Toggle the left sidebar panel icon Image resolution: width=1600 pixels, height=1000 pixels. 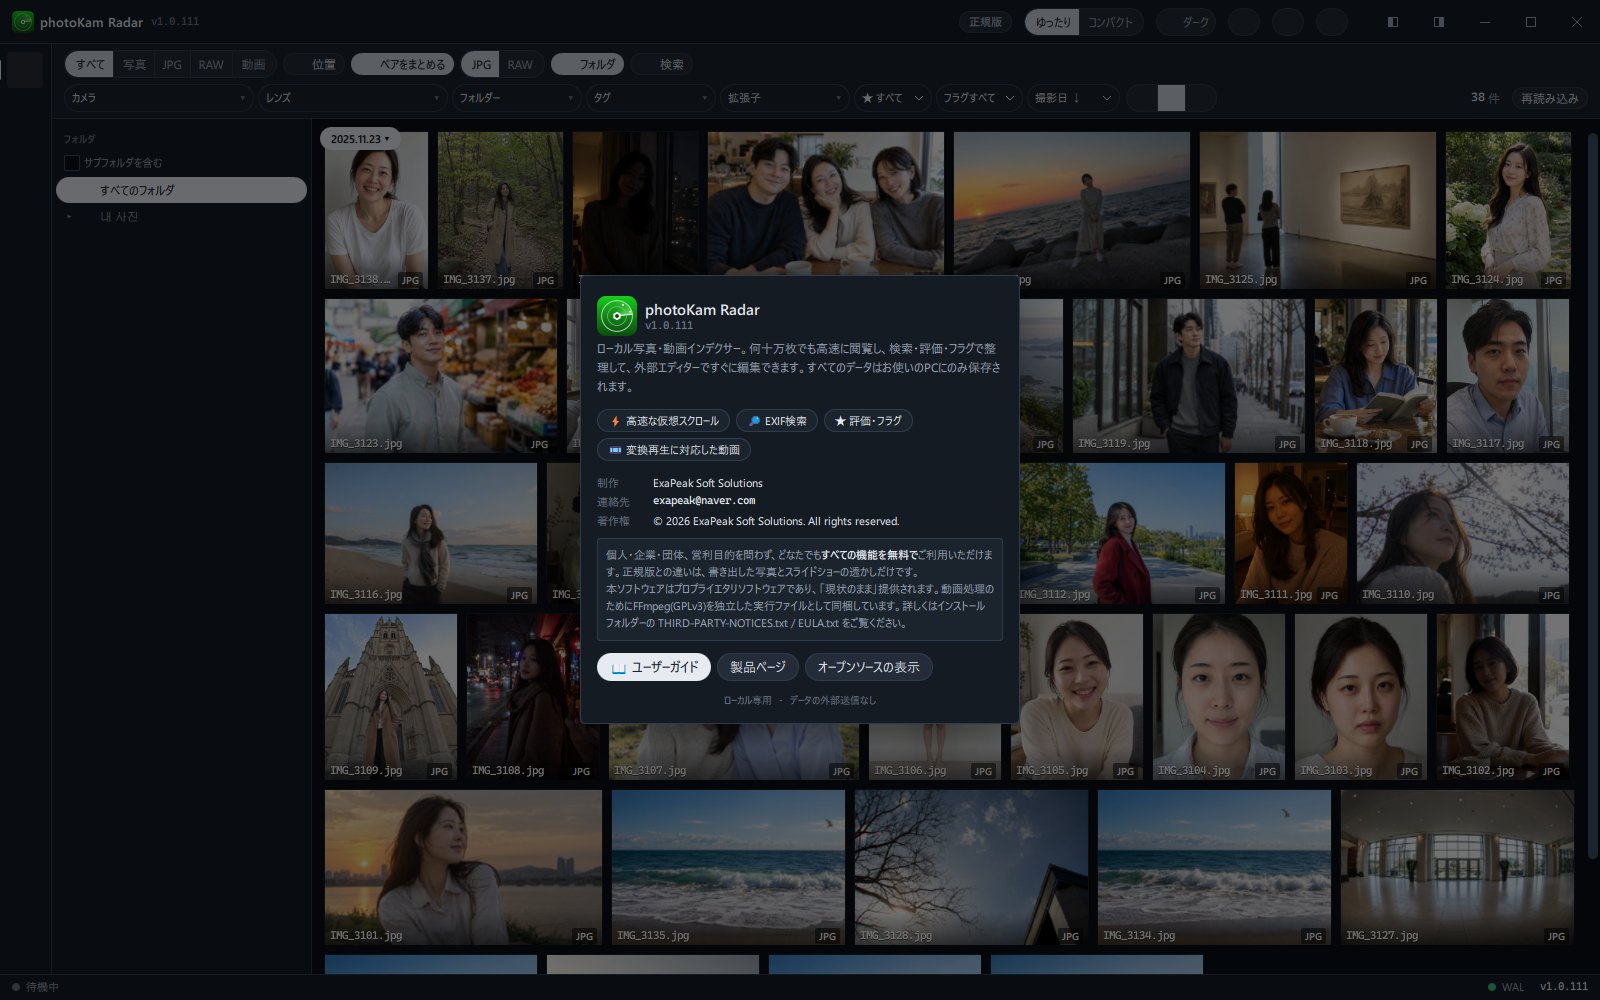click(1392, 22)
